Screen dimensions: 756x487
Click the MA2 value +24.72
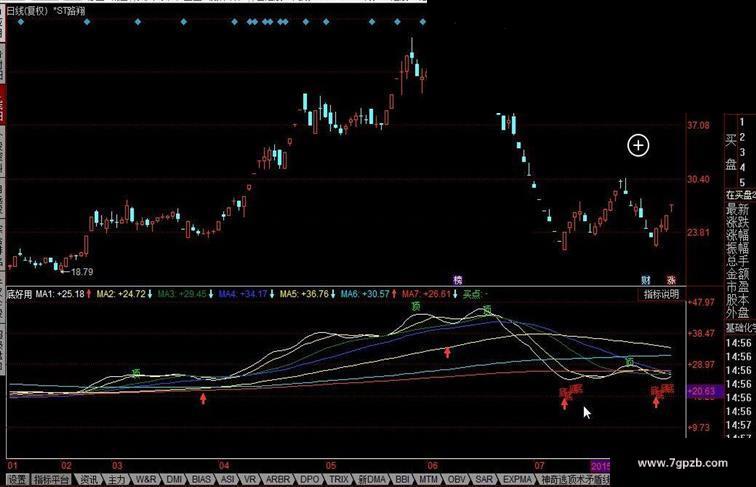[131, 294]
